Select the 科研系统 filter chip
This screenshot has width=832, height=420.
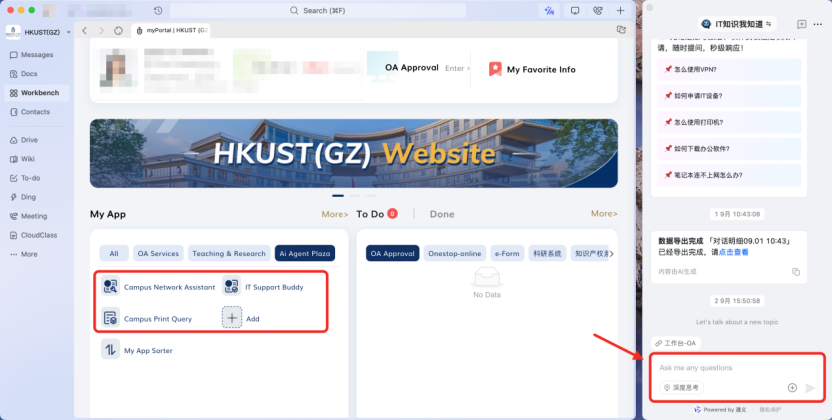tap(548, 253)
